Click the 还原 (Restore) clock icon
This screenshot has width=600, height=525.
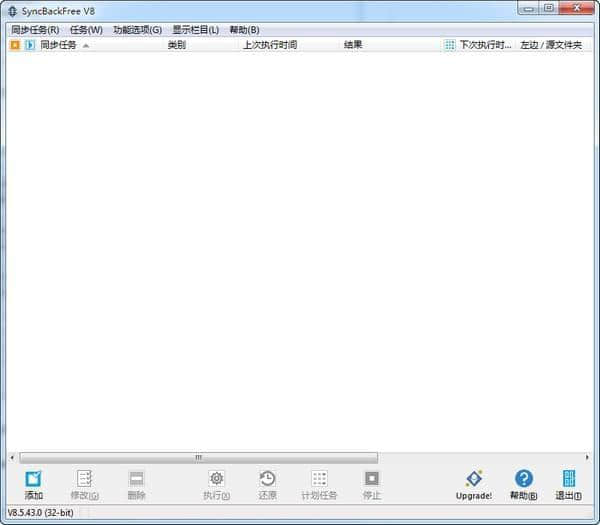tap(267, 478)
